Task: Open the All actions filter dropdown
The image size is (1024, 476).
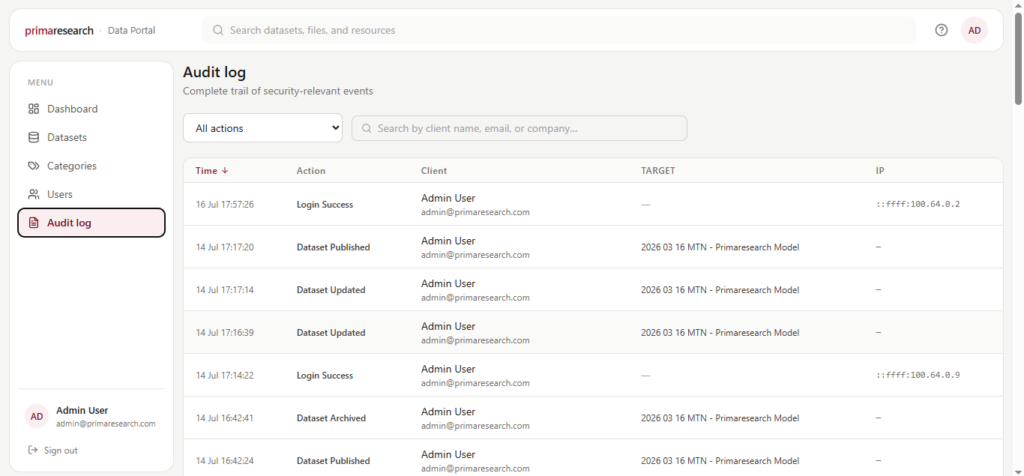Action: pyautogui.click(x=263, y=129)
